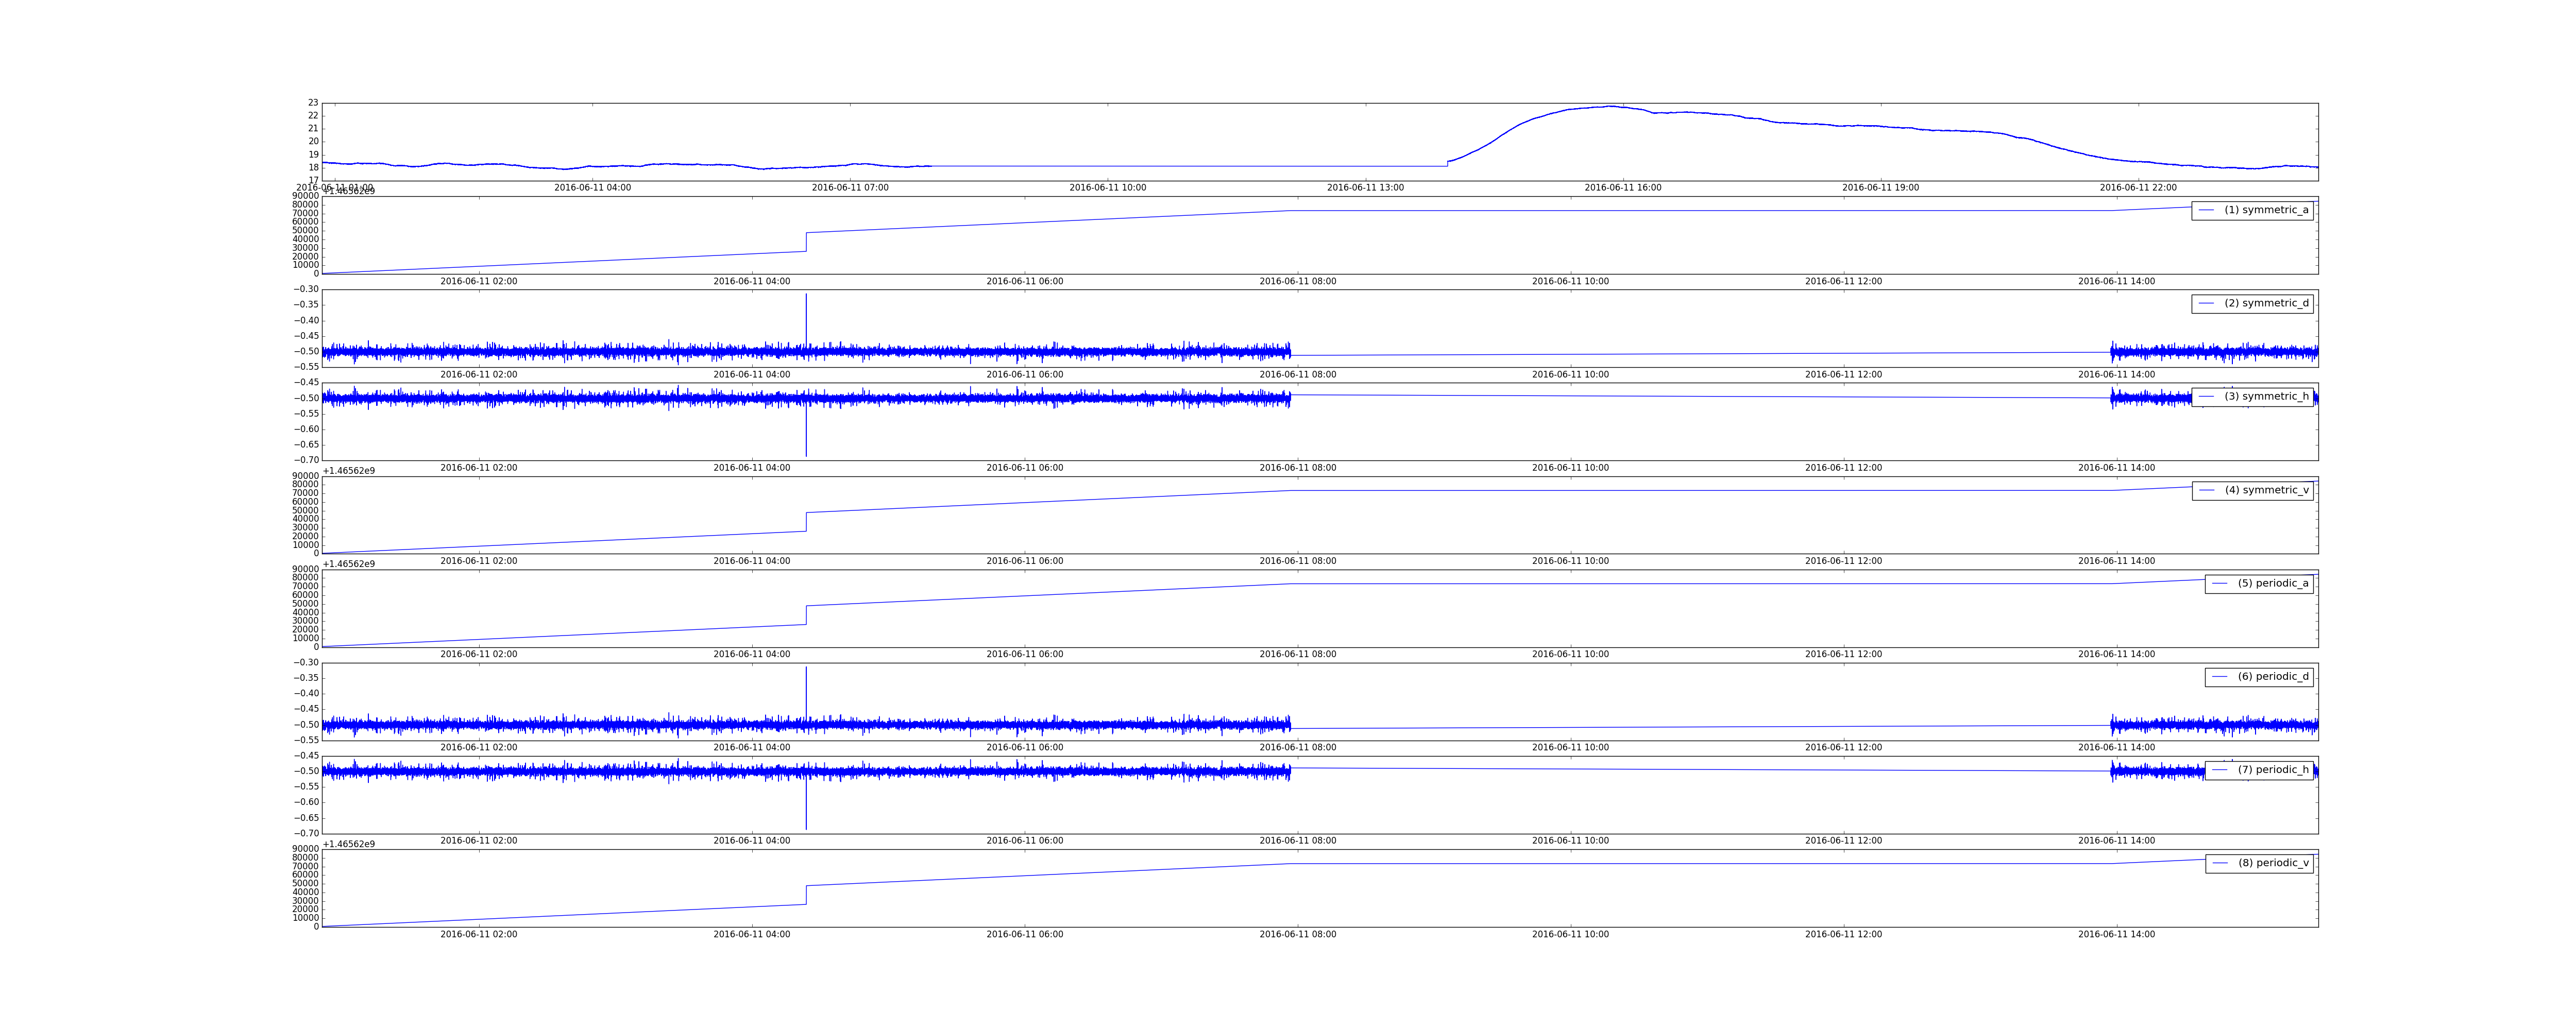Viewport: 2576px width, 1030px height.
Task: Click the (6) periodic_d legend label
Action: (2273, 676)
